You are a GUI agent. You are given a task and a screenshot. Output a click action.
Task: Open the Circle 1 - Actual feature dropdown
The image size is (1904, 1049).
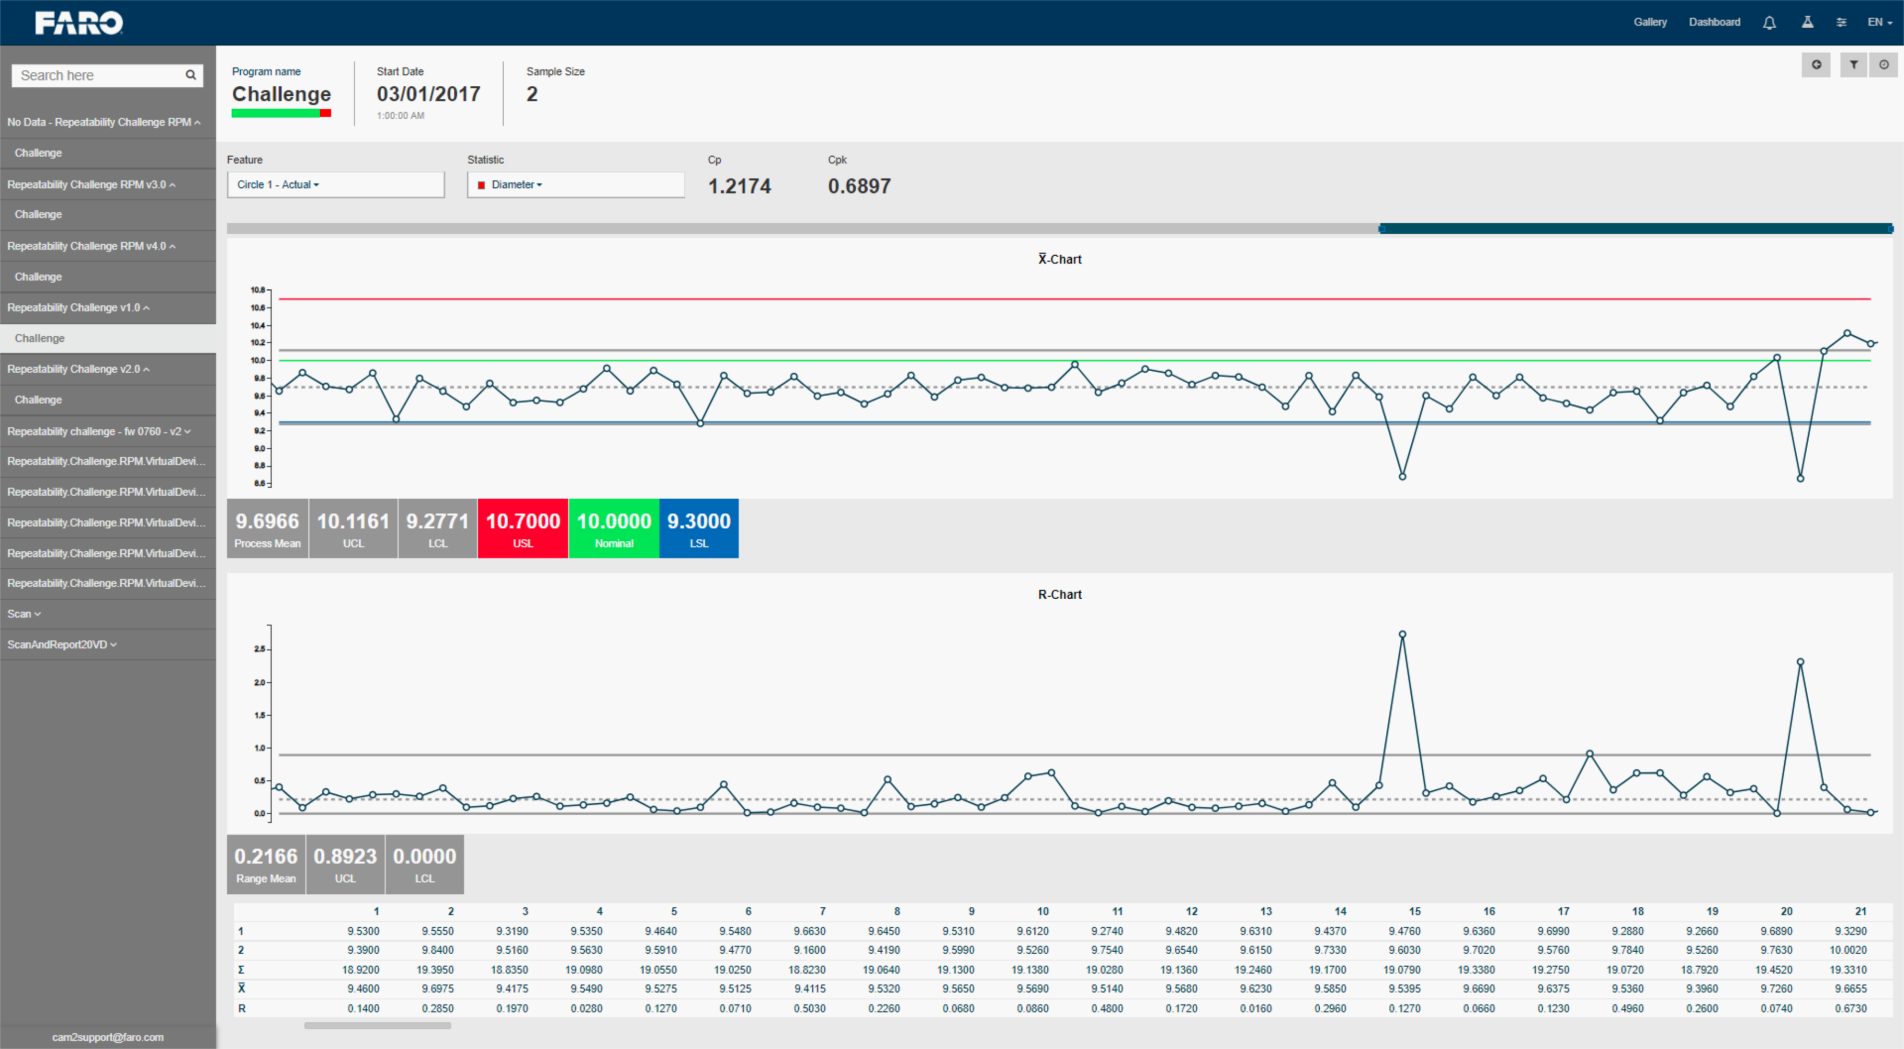click(335, 185)
